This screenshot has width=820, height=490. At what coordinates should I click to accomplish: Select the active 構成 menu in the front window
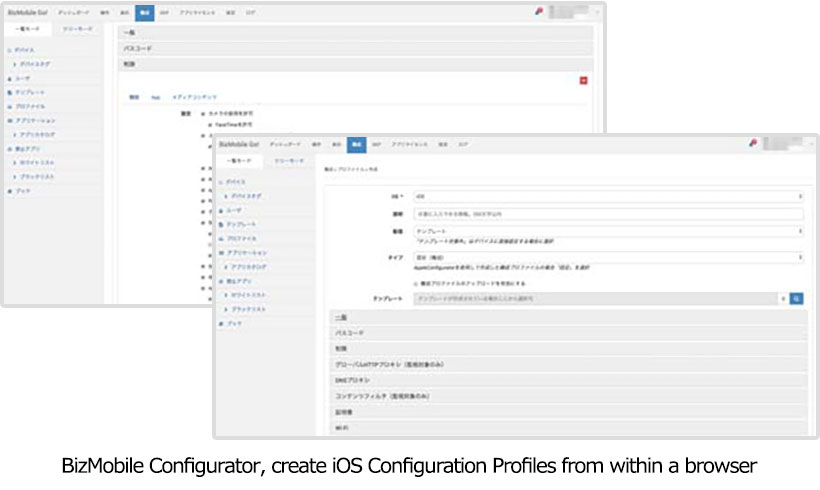(357, 144)
